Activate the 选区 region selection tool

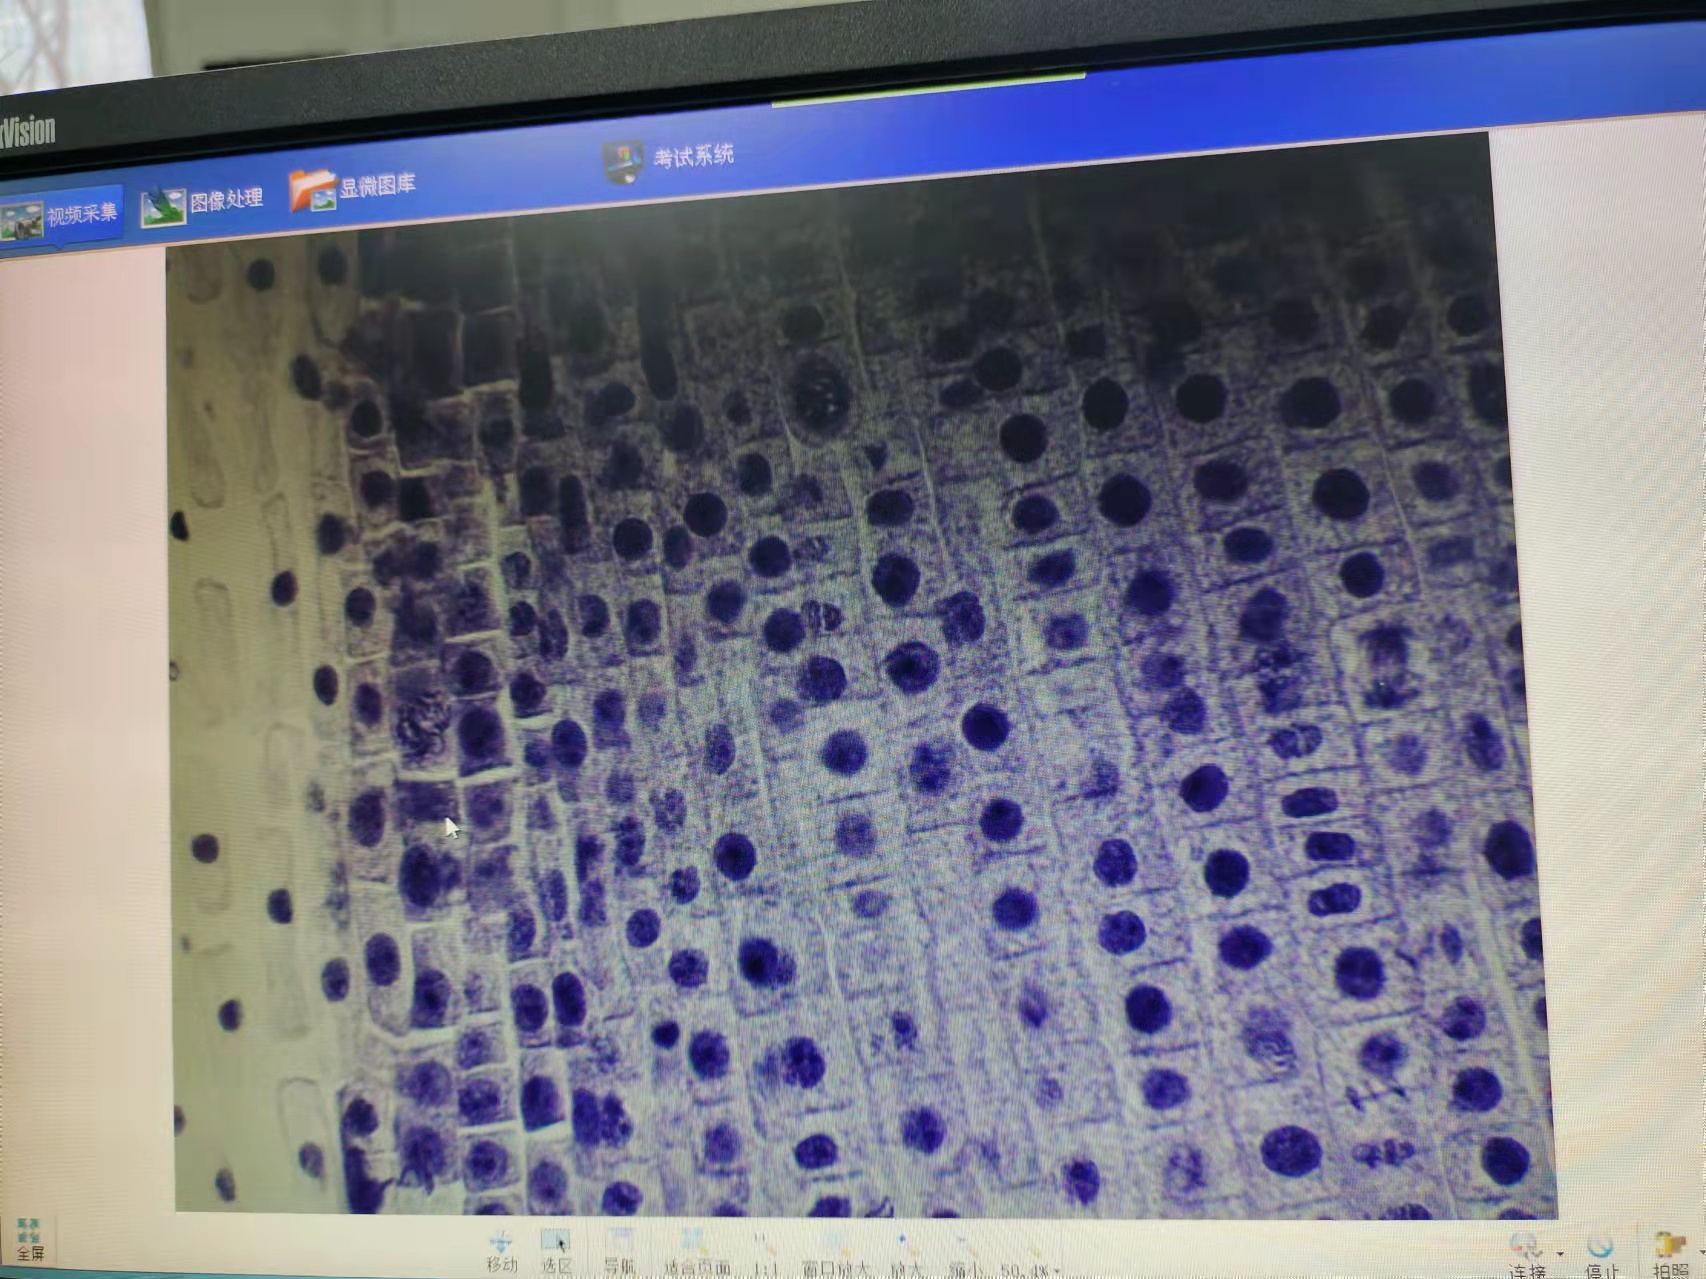coord(557,1251)
